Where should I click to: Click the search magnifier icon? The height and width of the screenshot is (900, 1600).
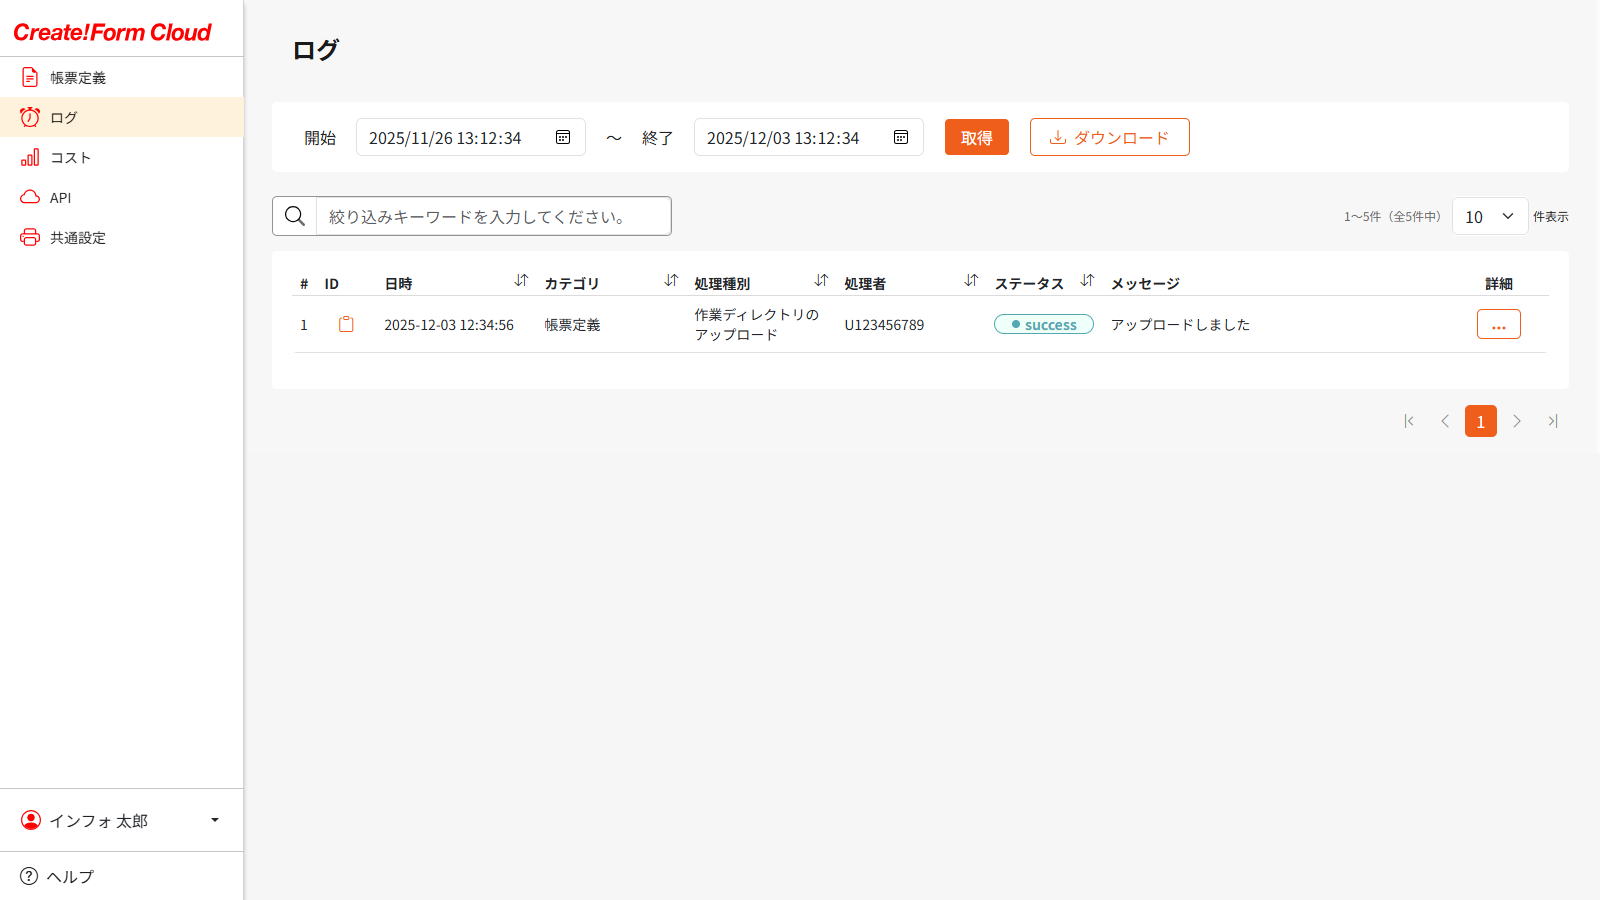point(294,215)
